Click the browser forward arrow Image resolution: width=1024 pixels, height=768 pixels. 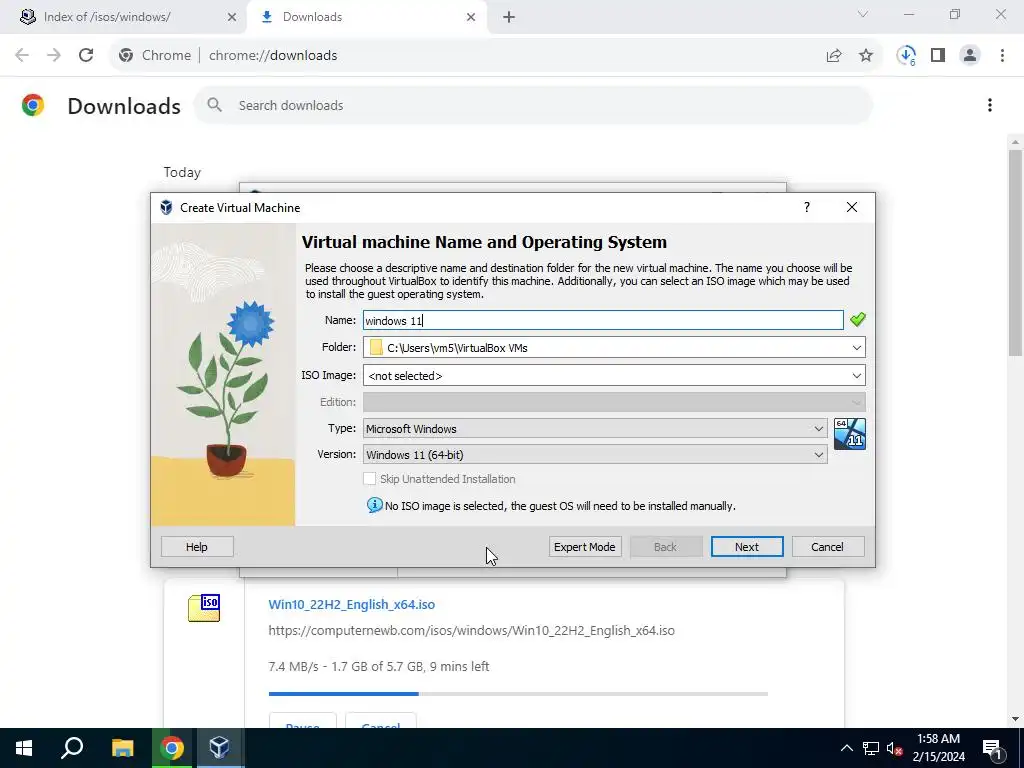[x=54, y=56]
